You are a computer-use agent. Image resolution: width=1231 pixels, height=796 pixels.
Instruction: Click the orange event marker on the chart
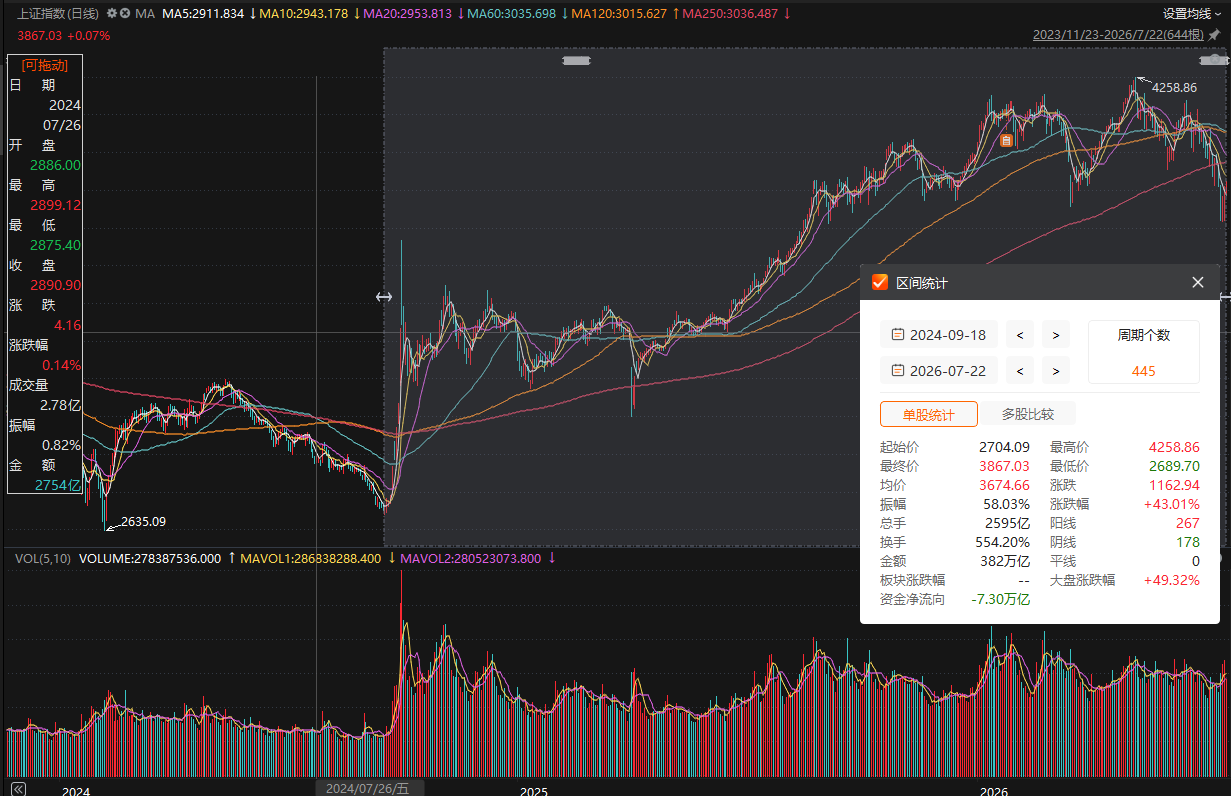coord(1007,141)
